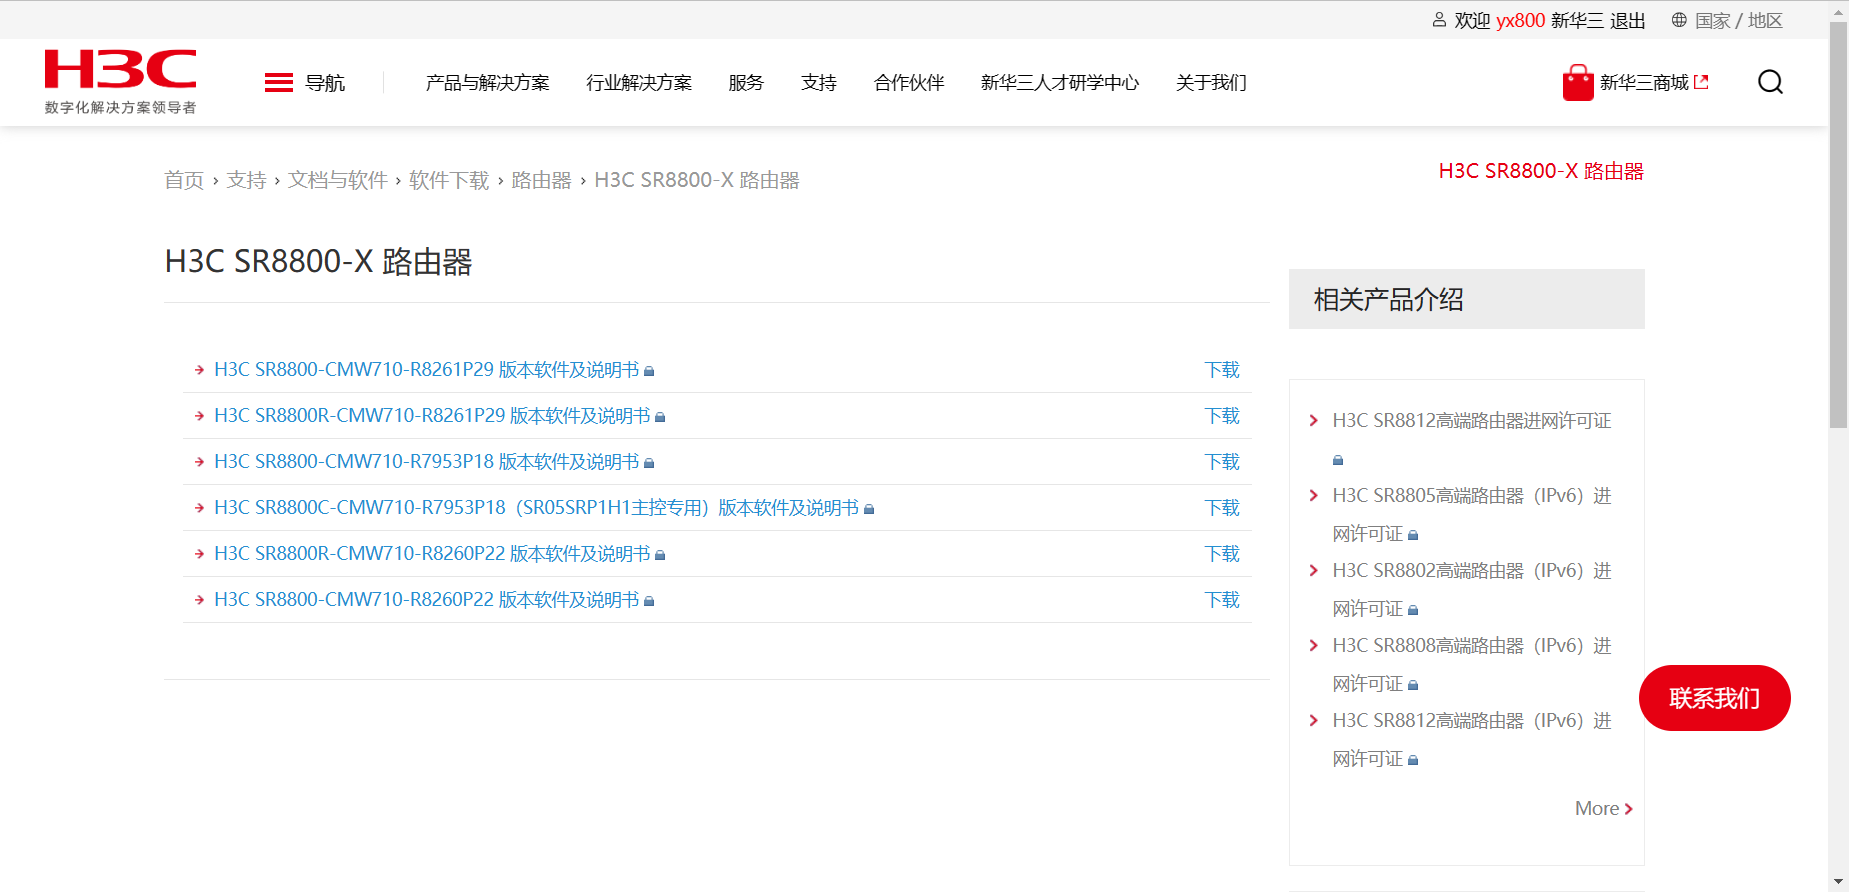Open H3C SR8812高端路由器进网许可证
This screenshot has height=892, width=1849.
(x=1472, y=421)
